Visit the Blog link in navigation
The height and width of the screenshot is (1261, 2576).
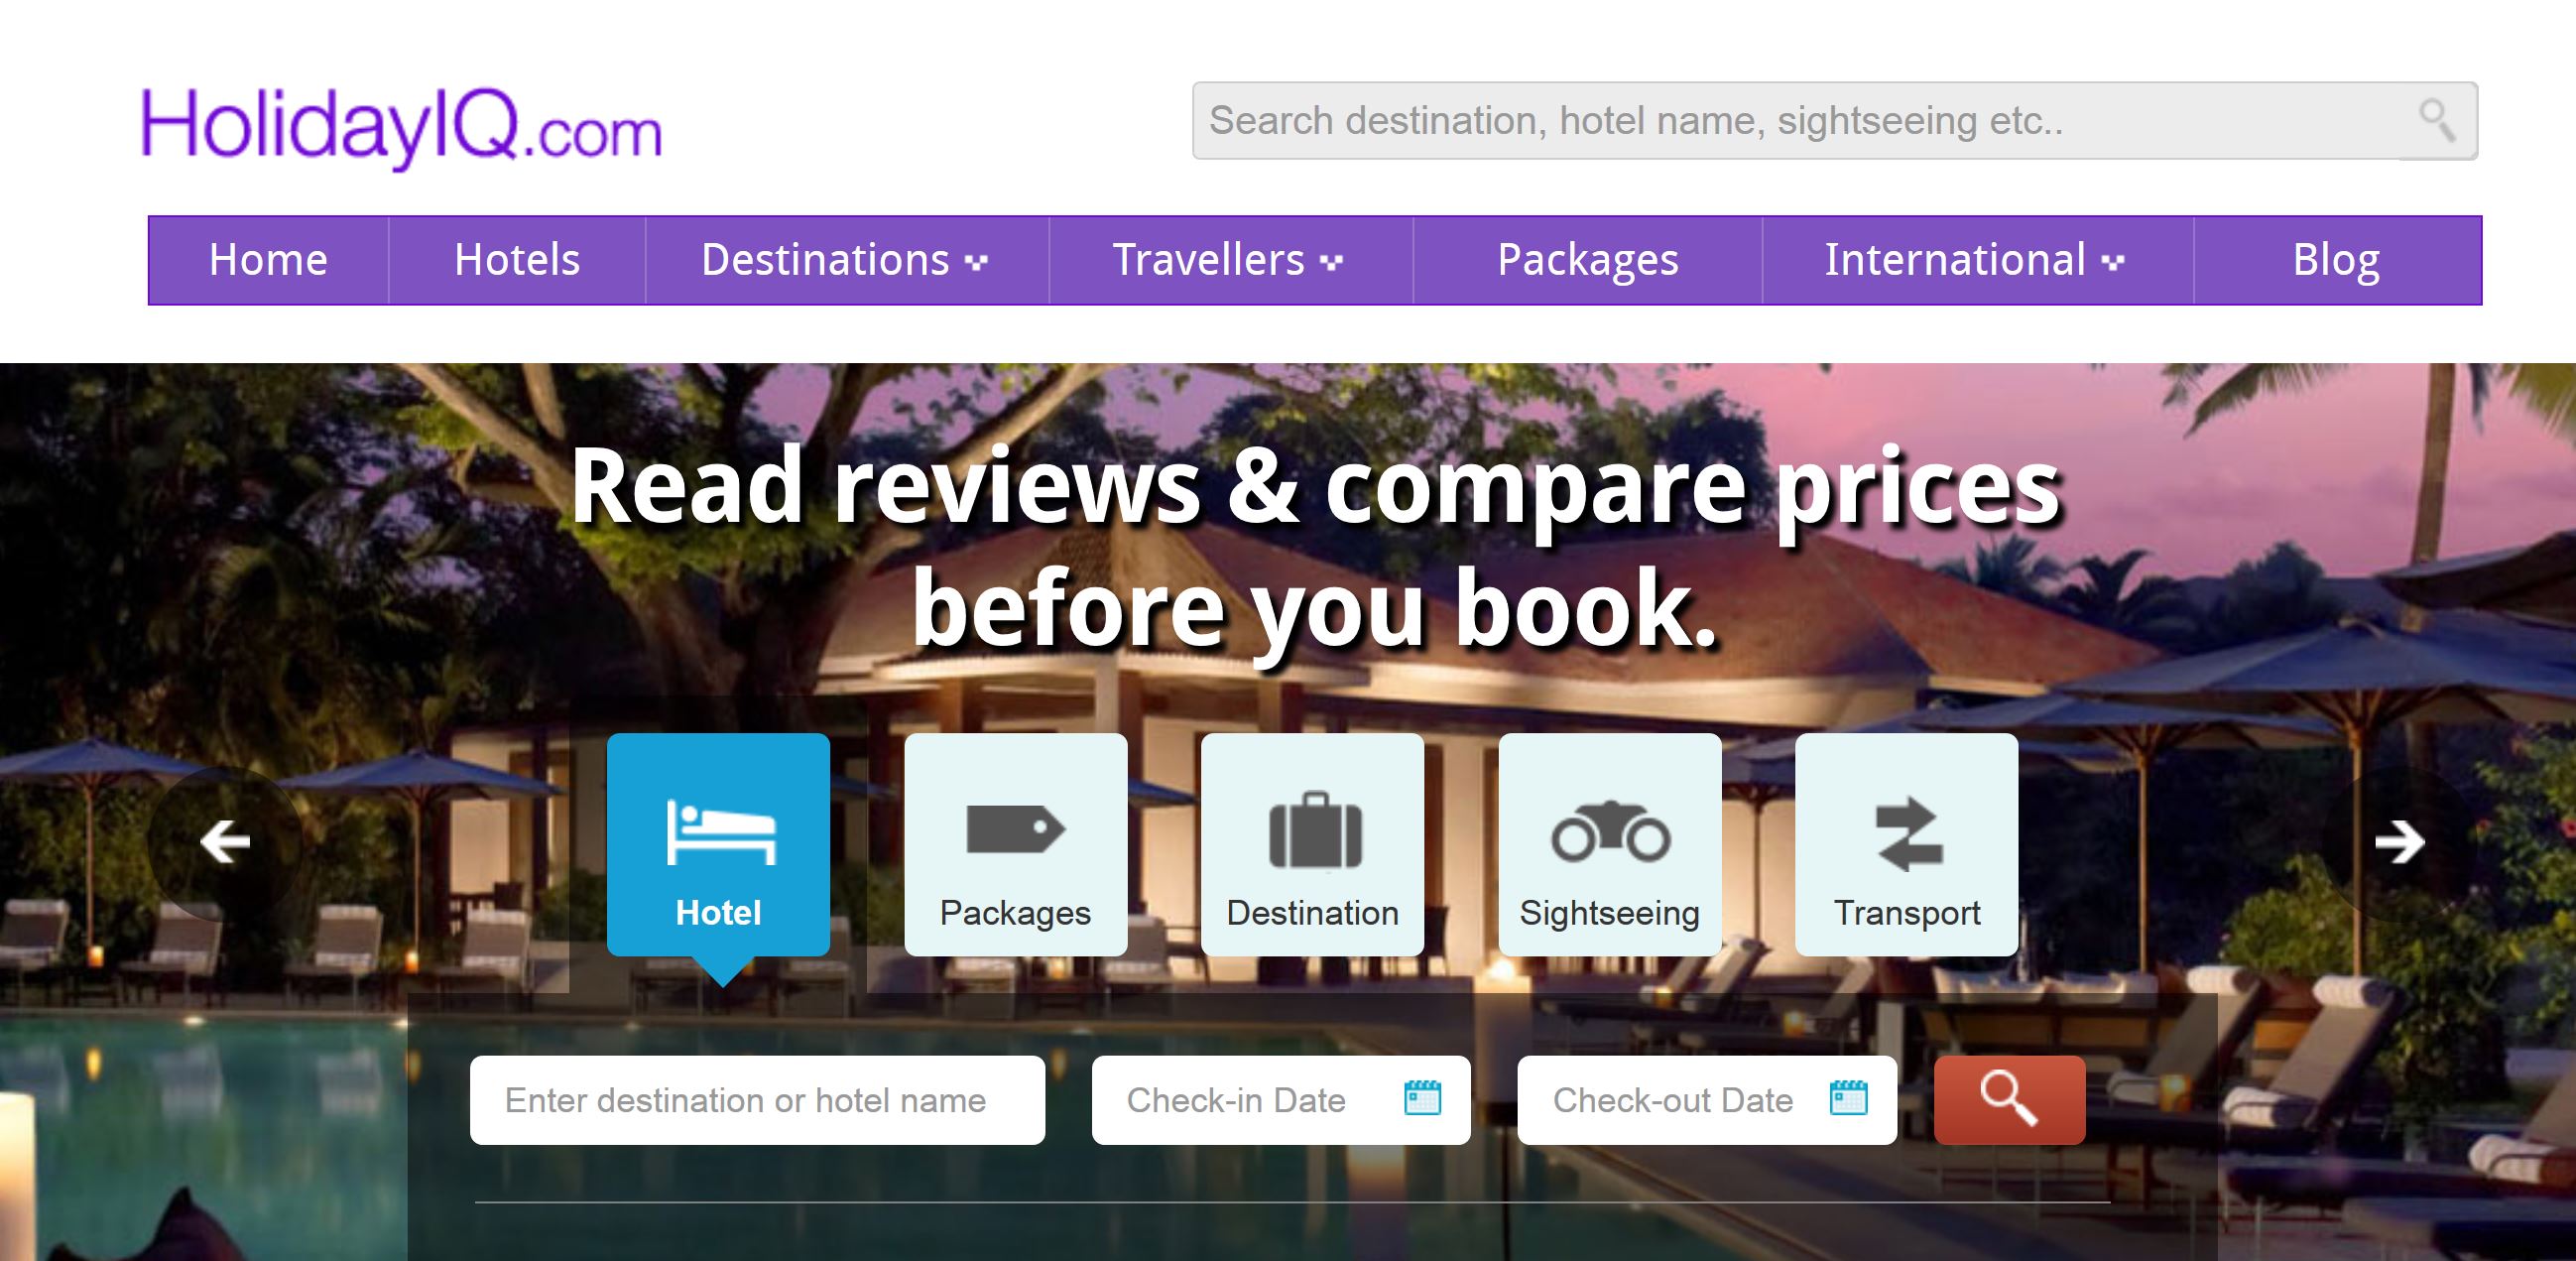(x=2336, y=260)
